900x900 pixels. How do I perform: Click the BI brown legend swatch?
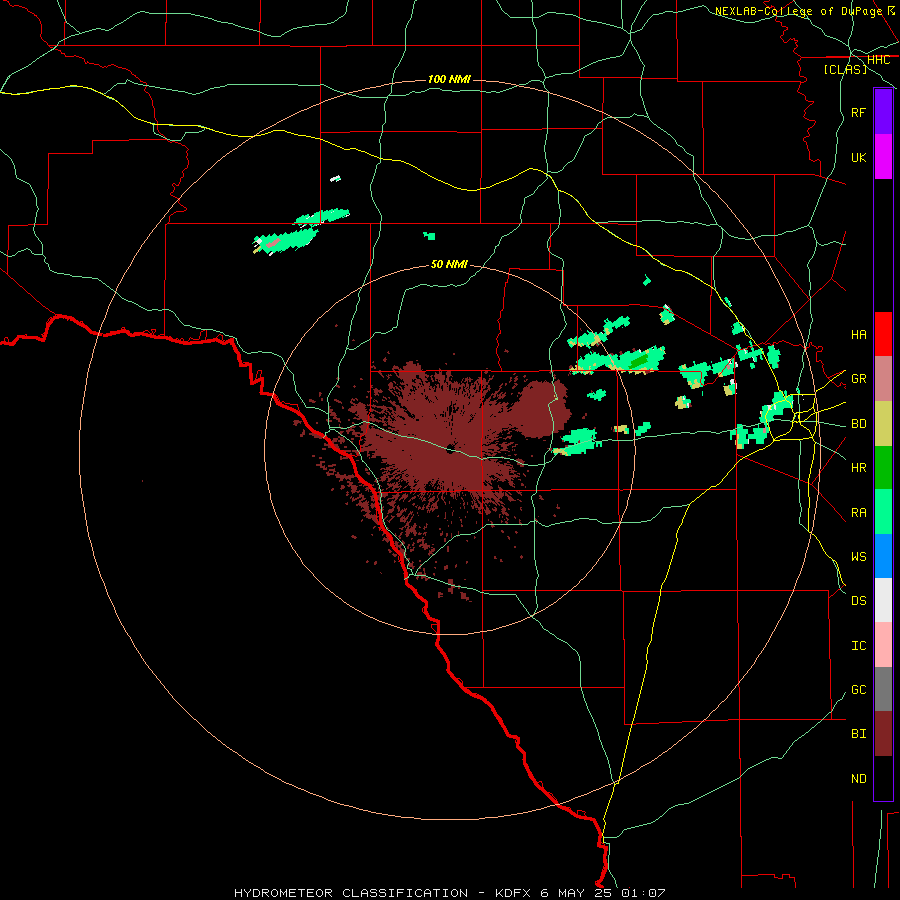(x=883, y=734)
